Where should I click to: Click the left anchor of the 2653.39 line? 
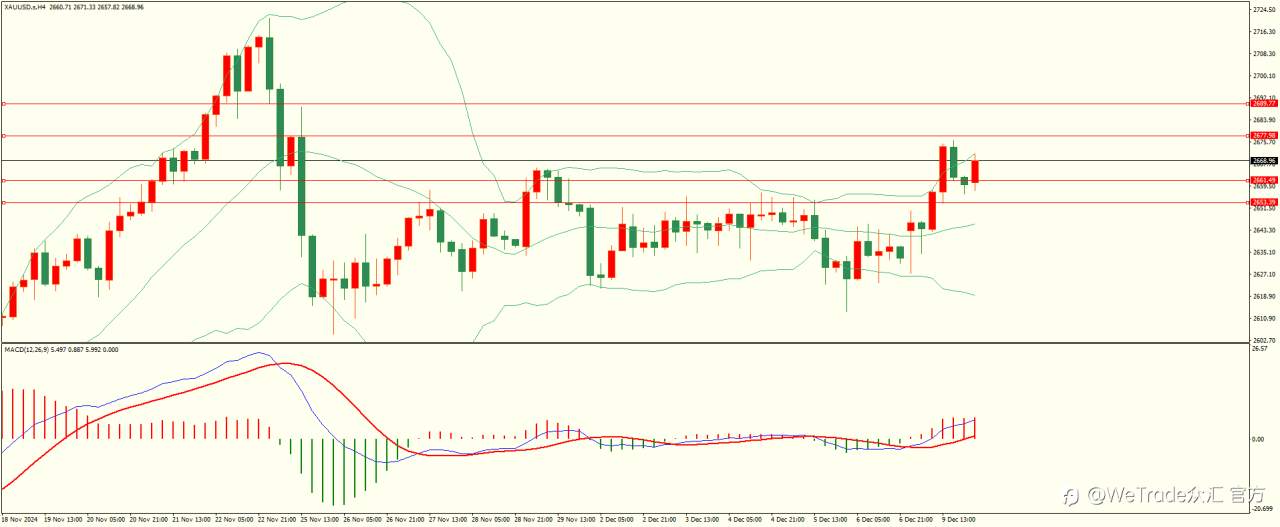tap(4, 202)
